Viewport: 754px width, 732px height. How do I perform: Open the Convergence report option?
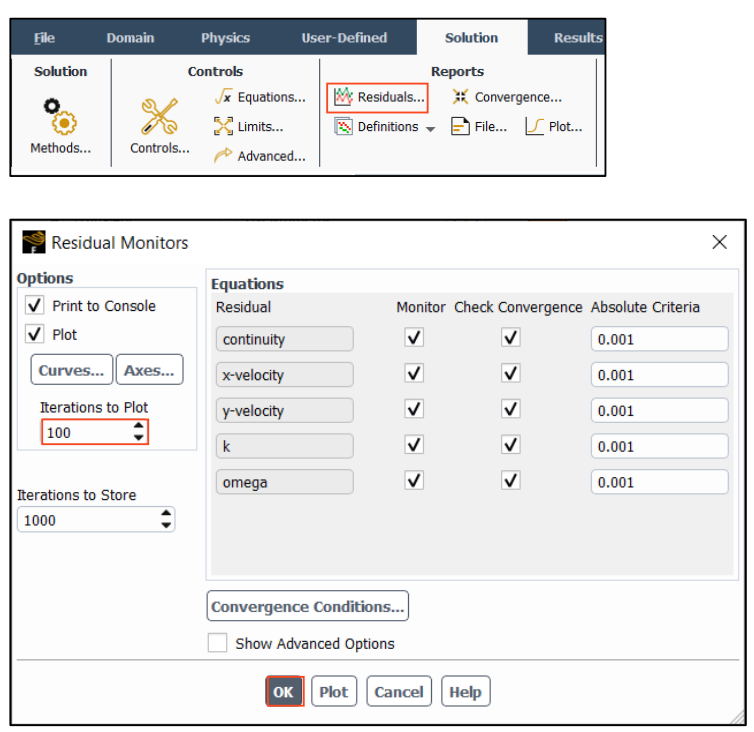click(x=506, y=97)
